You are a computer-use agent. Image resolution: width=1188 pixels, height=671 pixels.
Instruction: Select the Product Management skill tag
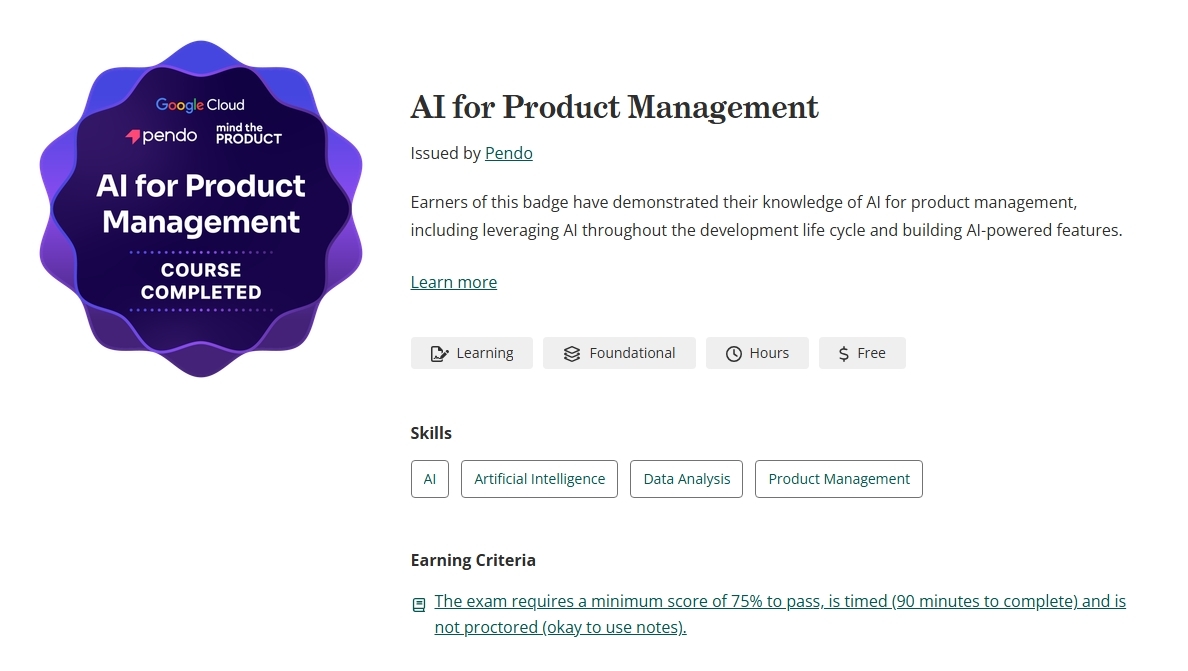(x=839, y=479)
